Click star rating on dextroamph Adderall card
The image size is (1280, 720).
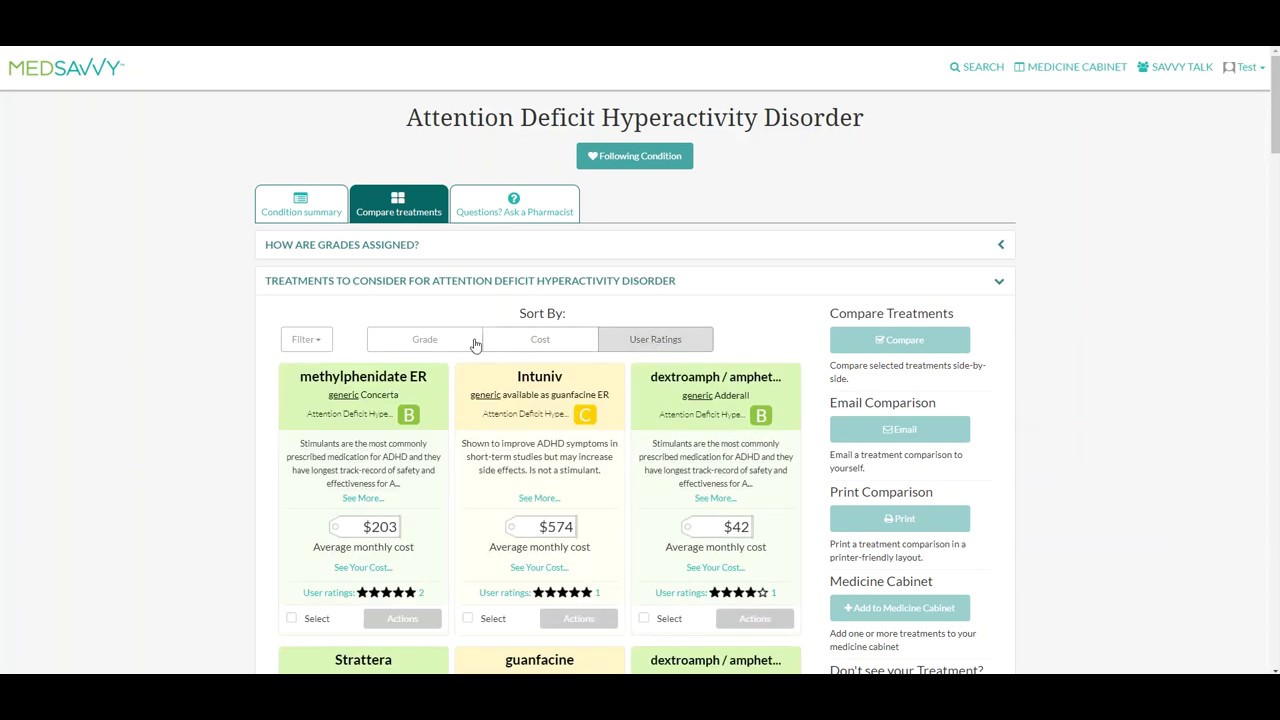[x=738, y=593]
